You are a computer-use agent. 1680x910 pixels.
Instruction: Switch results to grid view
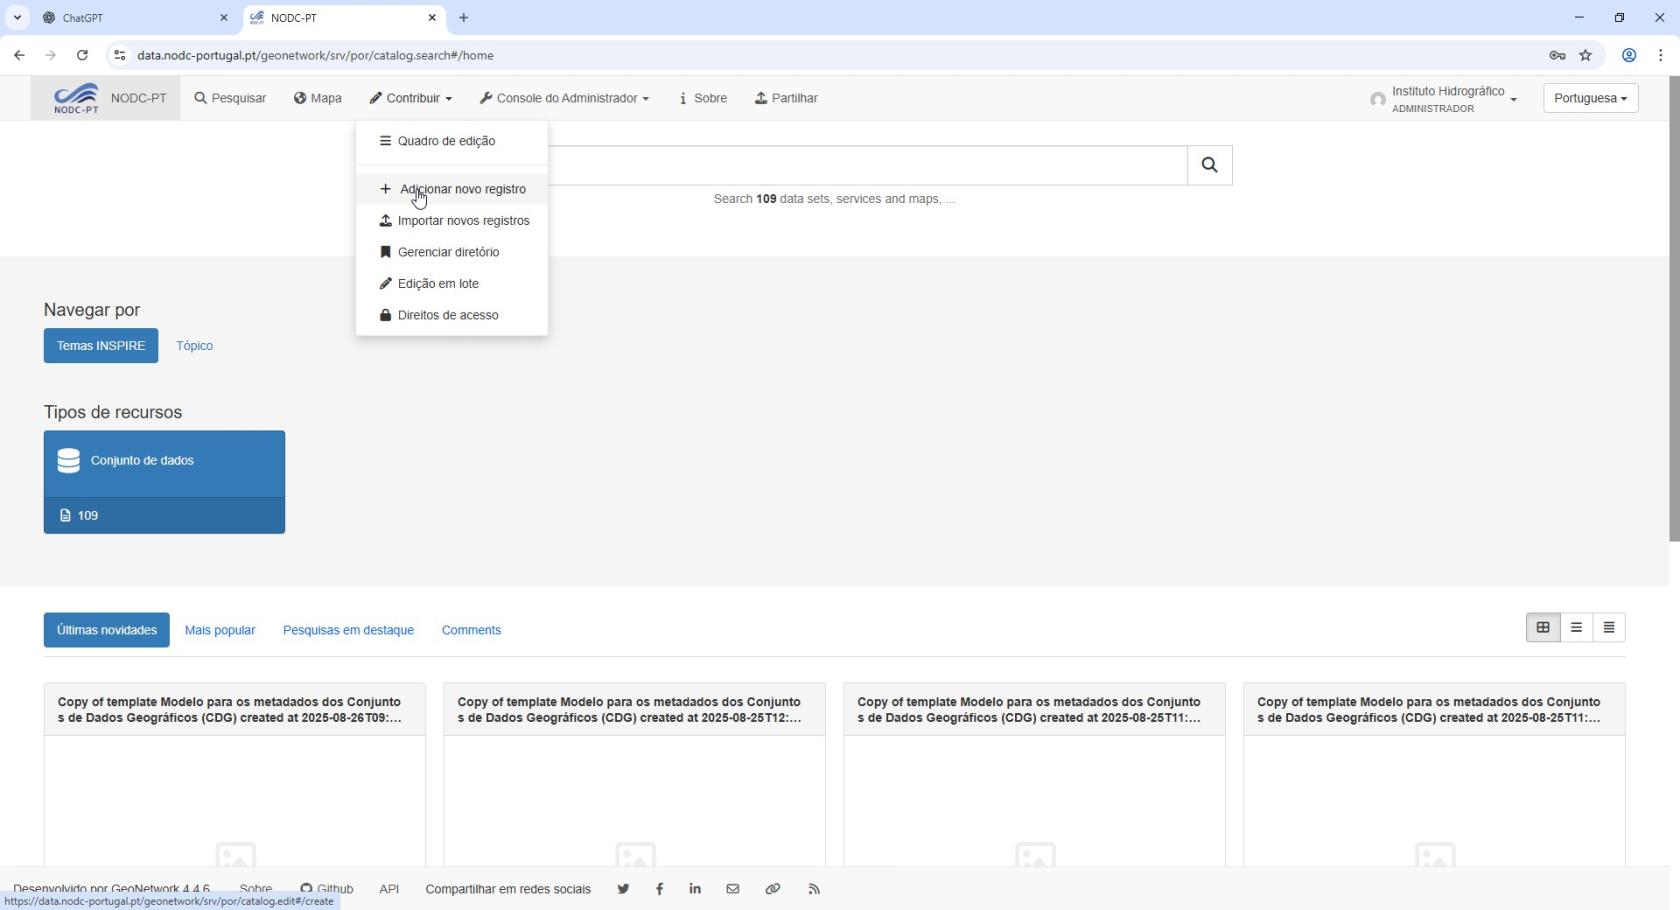[1543, 628]
